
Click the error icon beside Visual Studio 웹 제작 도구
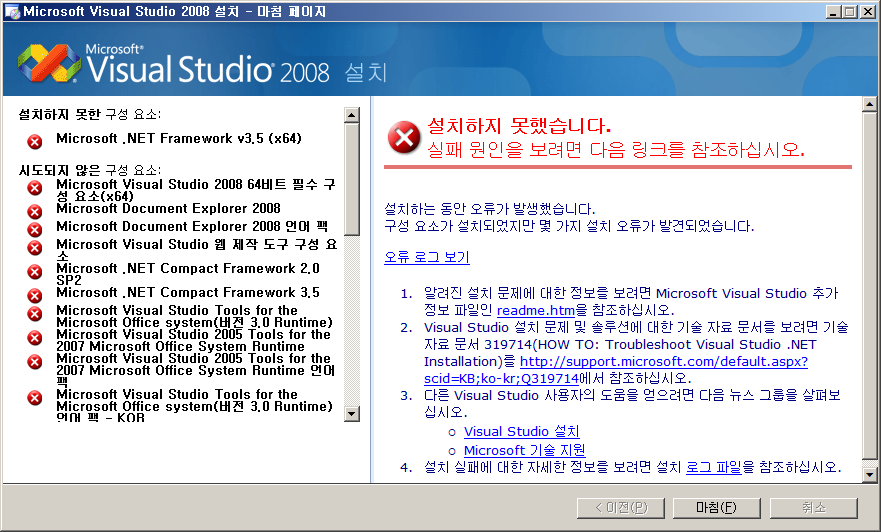tap(35, 247)
